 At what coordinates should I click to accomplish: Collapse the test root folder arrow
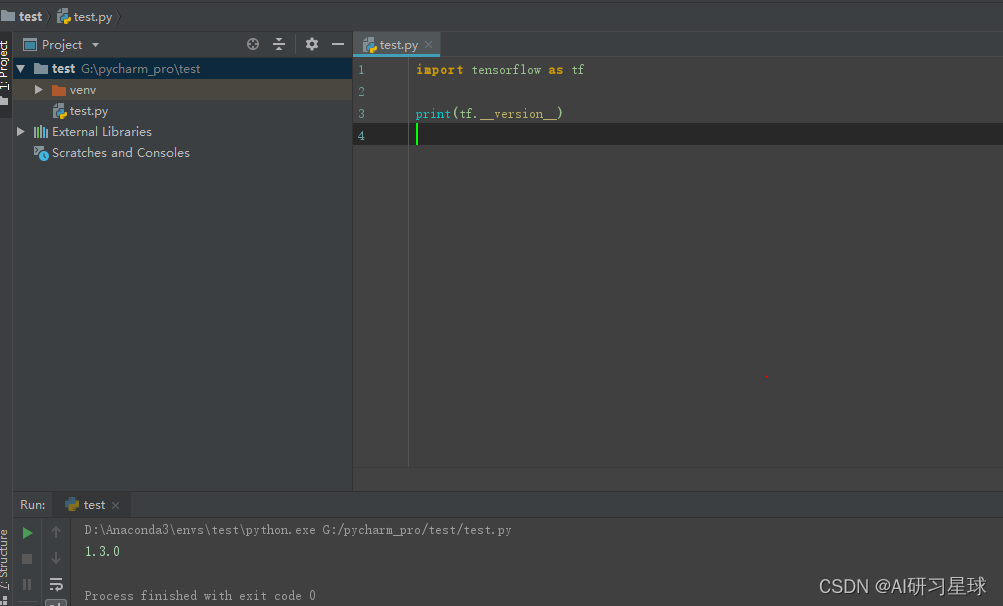(x=20, y=68)
